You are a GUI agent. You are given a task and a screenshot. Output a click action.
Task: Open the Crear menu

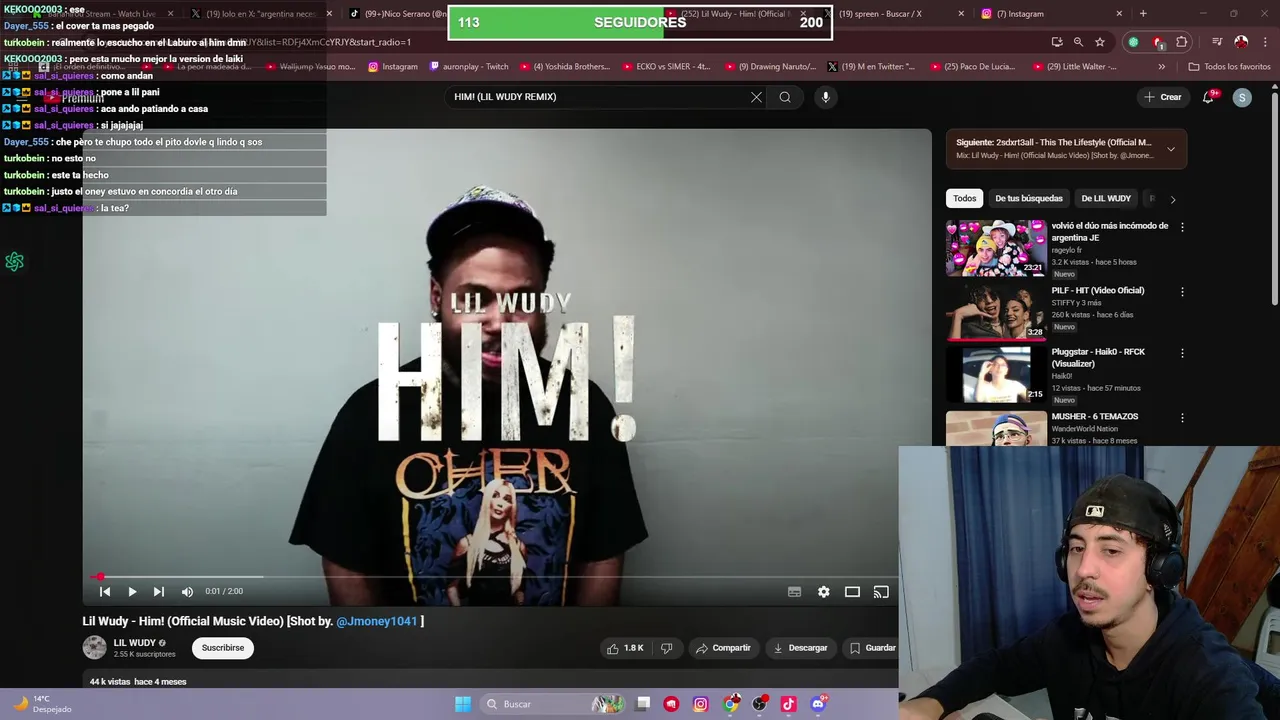(x=1163, y=97)
